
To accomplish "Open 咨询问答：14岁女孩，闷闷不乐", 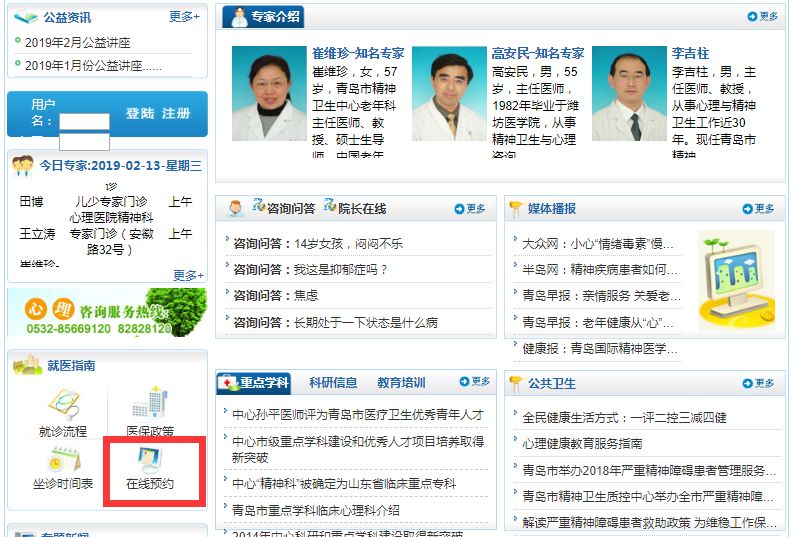I will click(318, 244).
